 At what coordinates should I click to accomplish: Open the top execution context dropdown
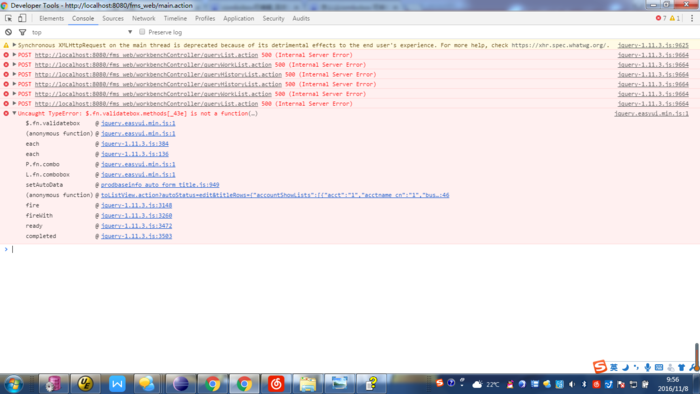(x=83, y=32)
